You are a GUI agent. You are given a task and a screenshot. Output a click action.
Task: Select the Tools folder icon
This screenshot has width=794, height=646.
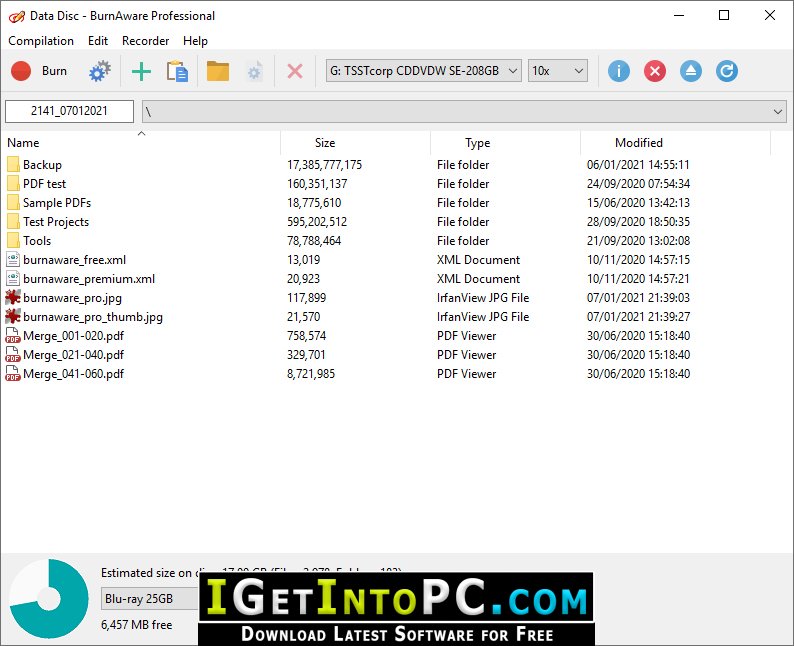pyautogui.click(x=13, y=240)
